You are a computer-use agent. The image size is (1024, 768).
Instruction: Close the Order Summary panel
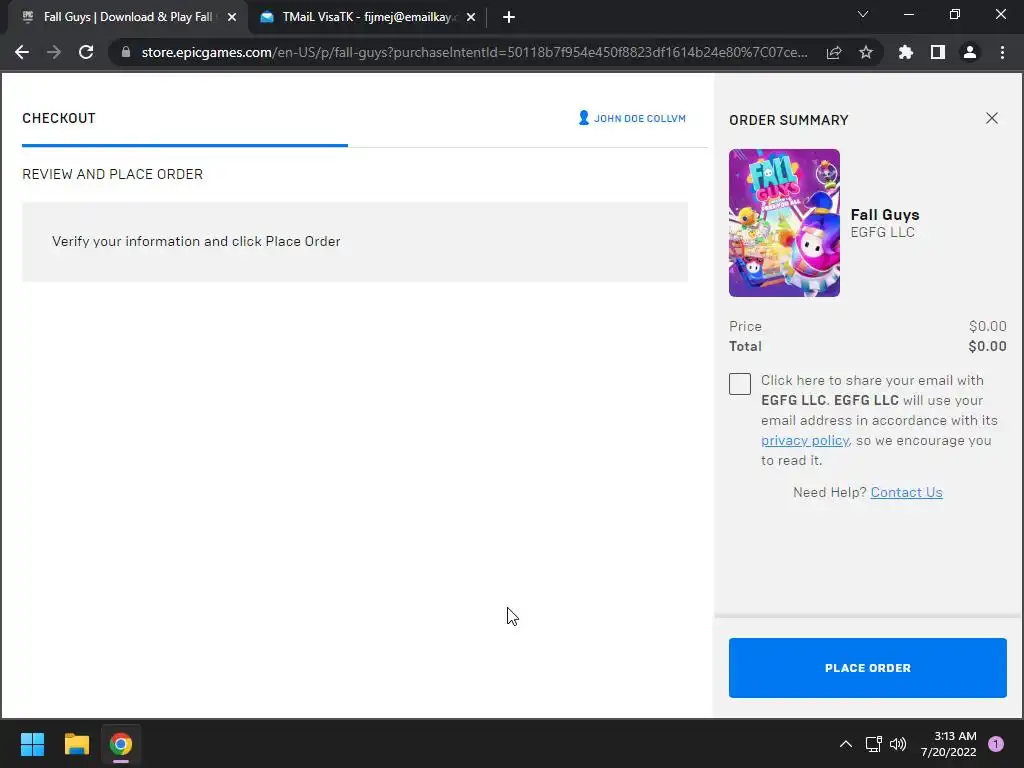(x=992, y=118)
